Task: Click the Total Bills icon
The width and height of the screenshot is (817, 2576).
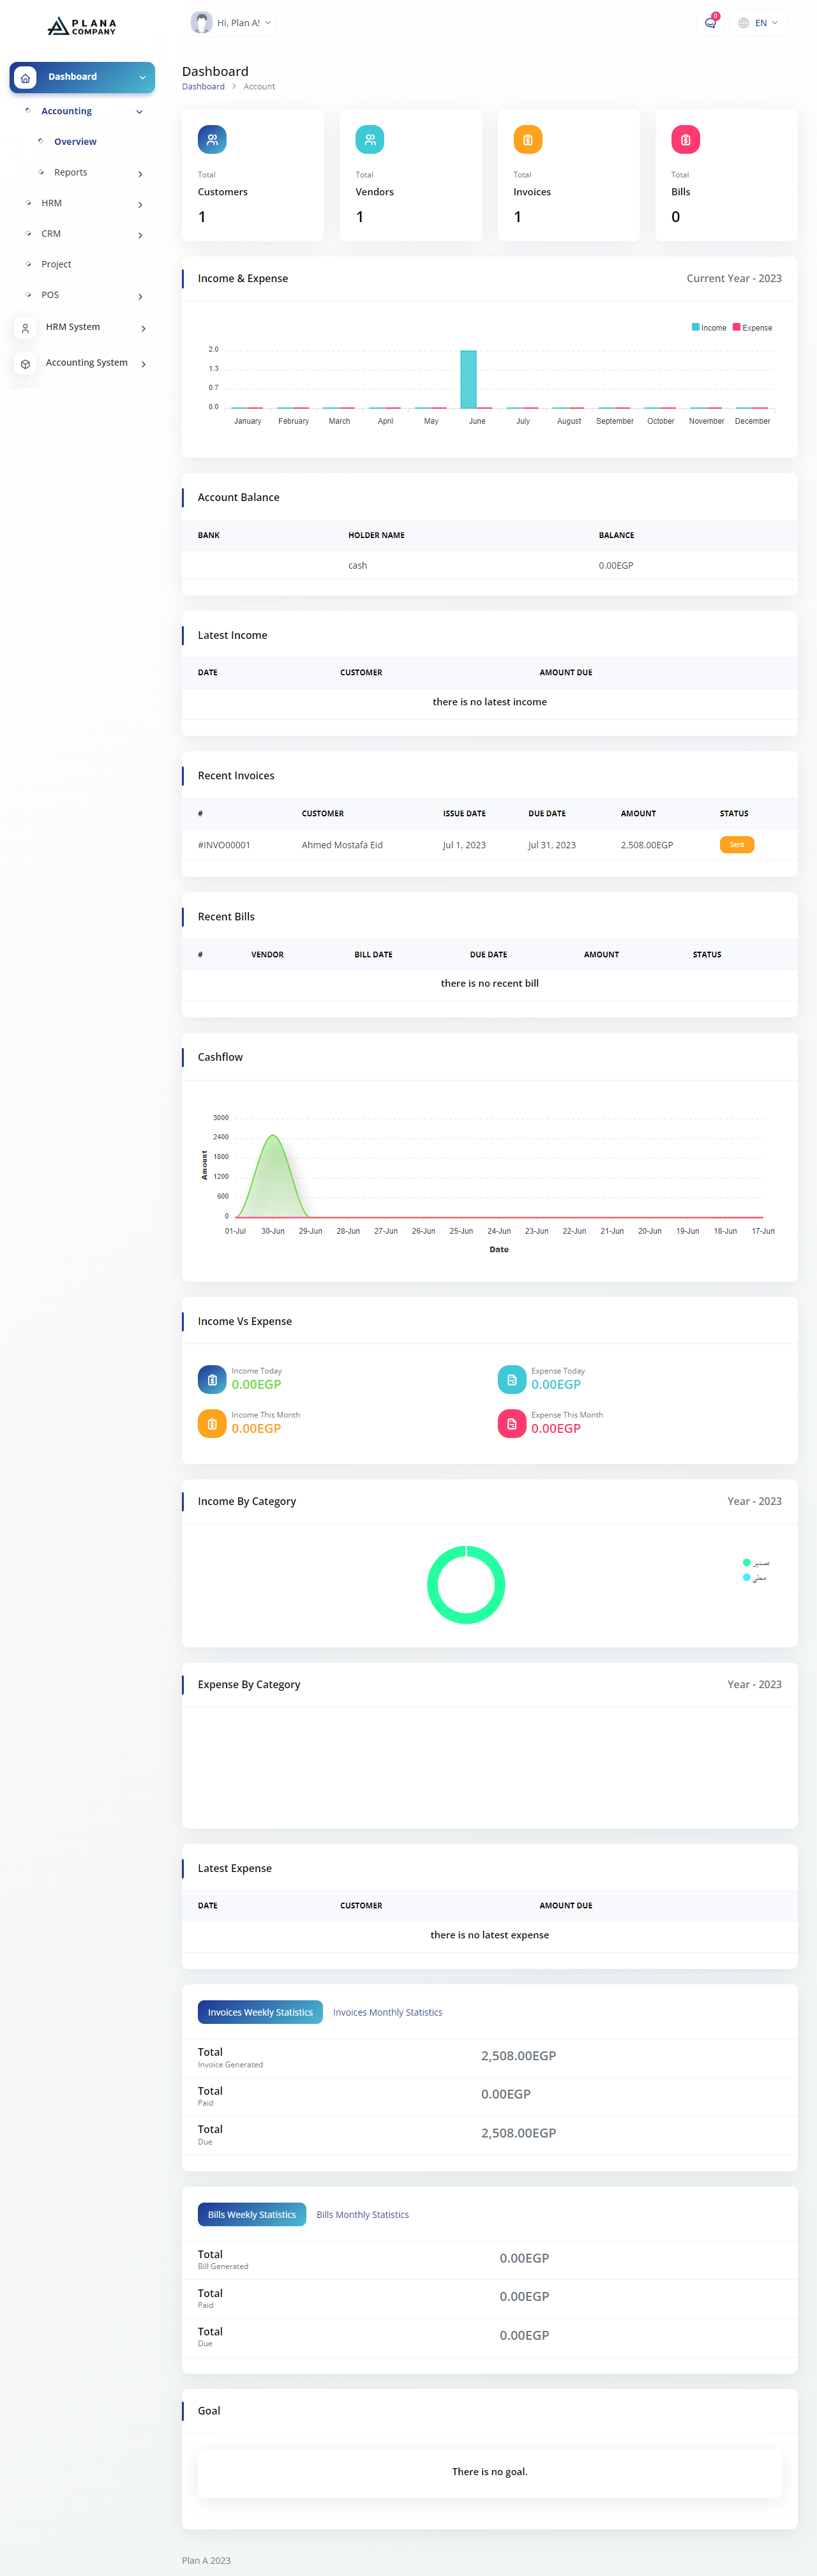Action: [x=685, y=140]
